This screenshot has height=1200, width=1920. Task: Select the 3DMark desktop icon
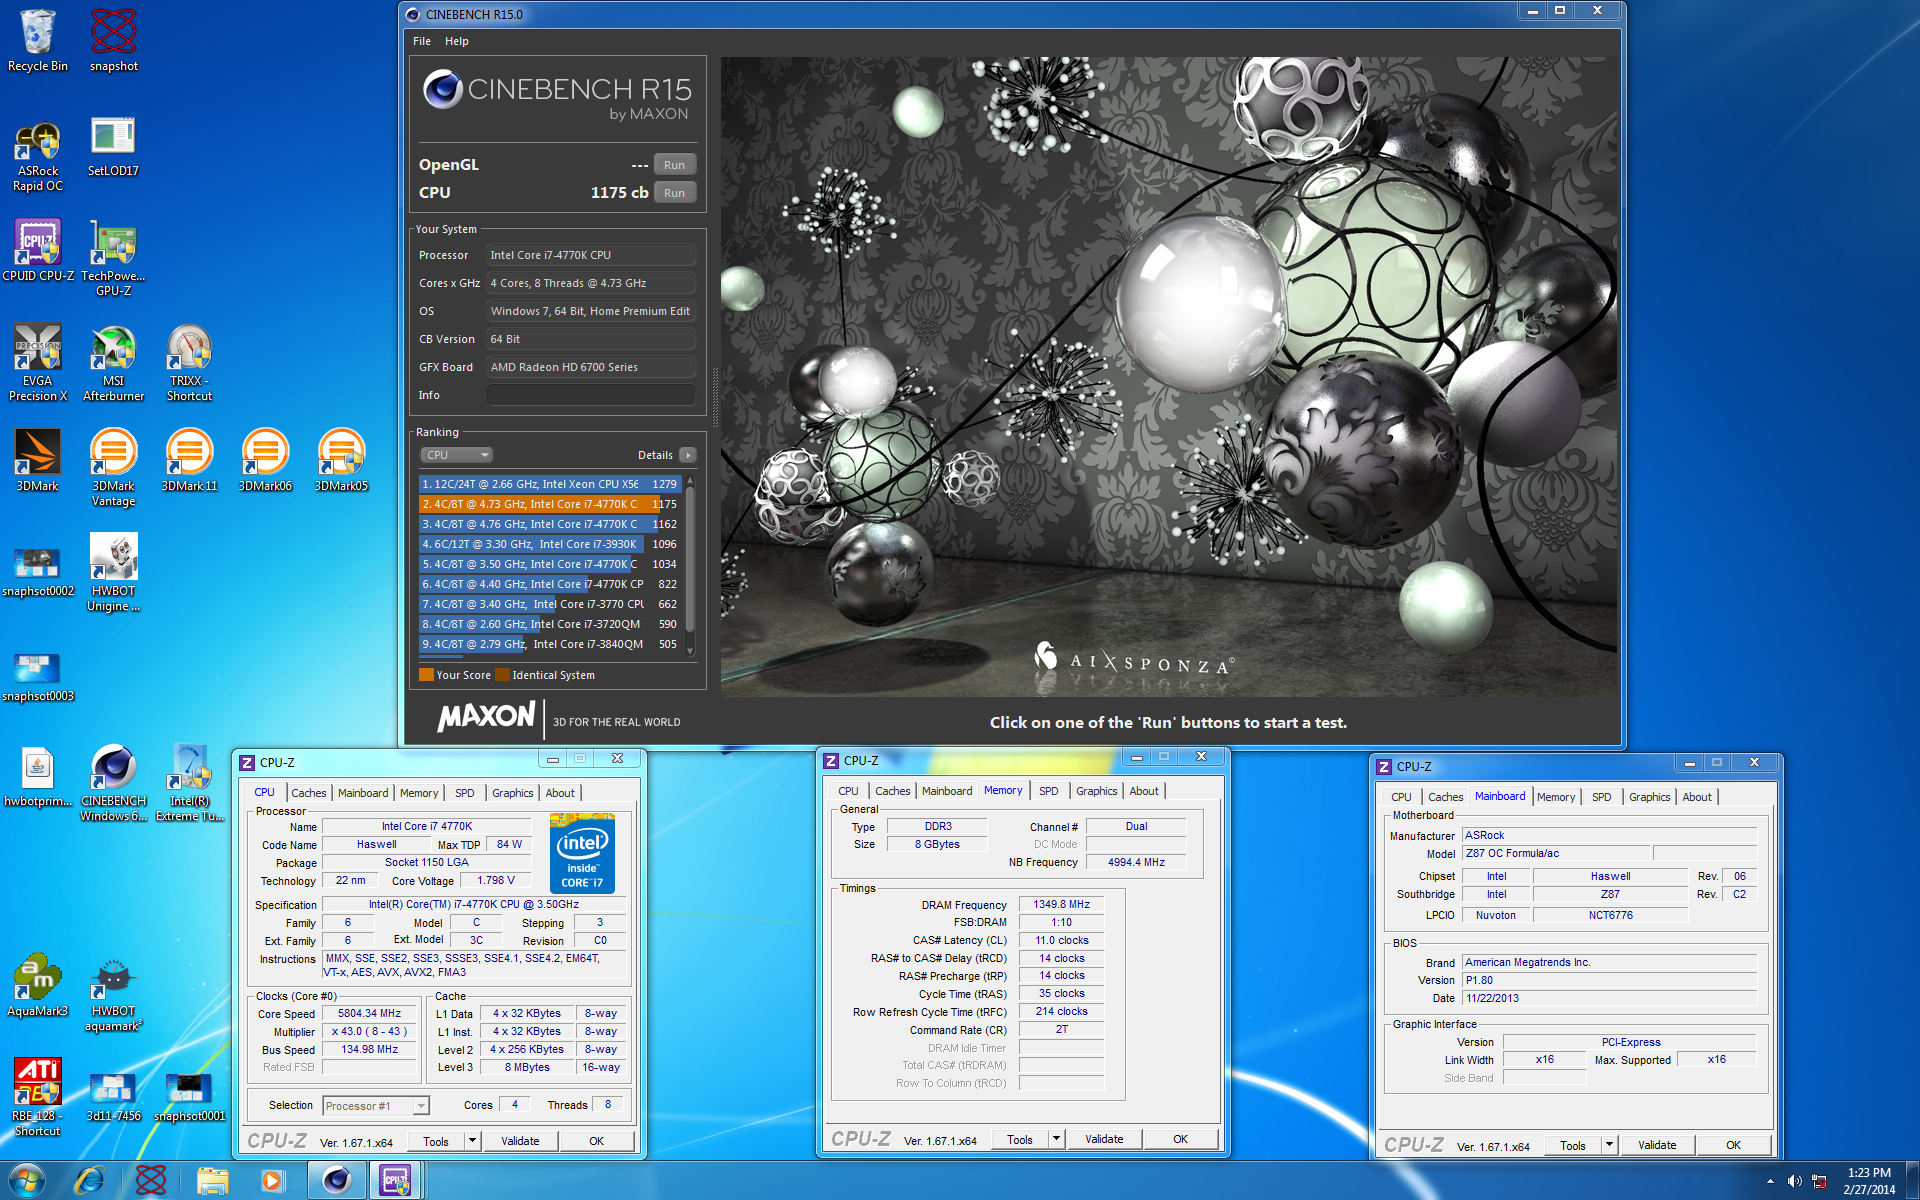click(x=38, y=460)
